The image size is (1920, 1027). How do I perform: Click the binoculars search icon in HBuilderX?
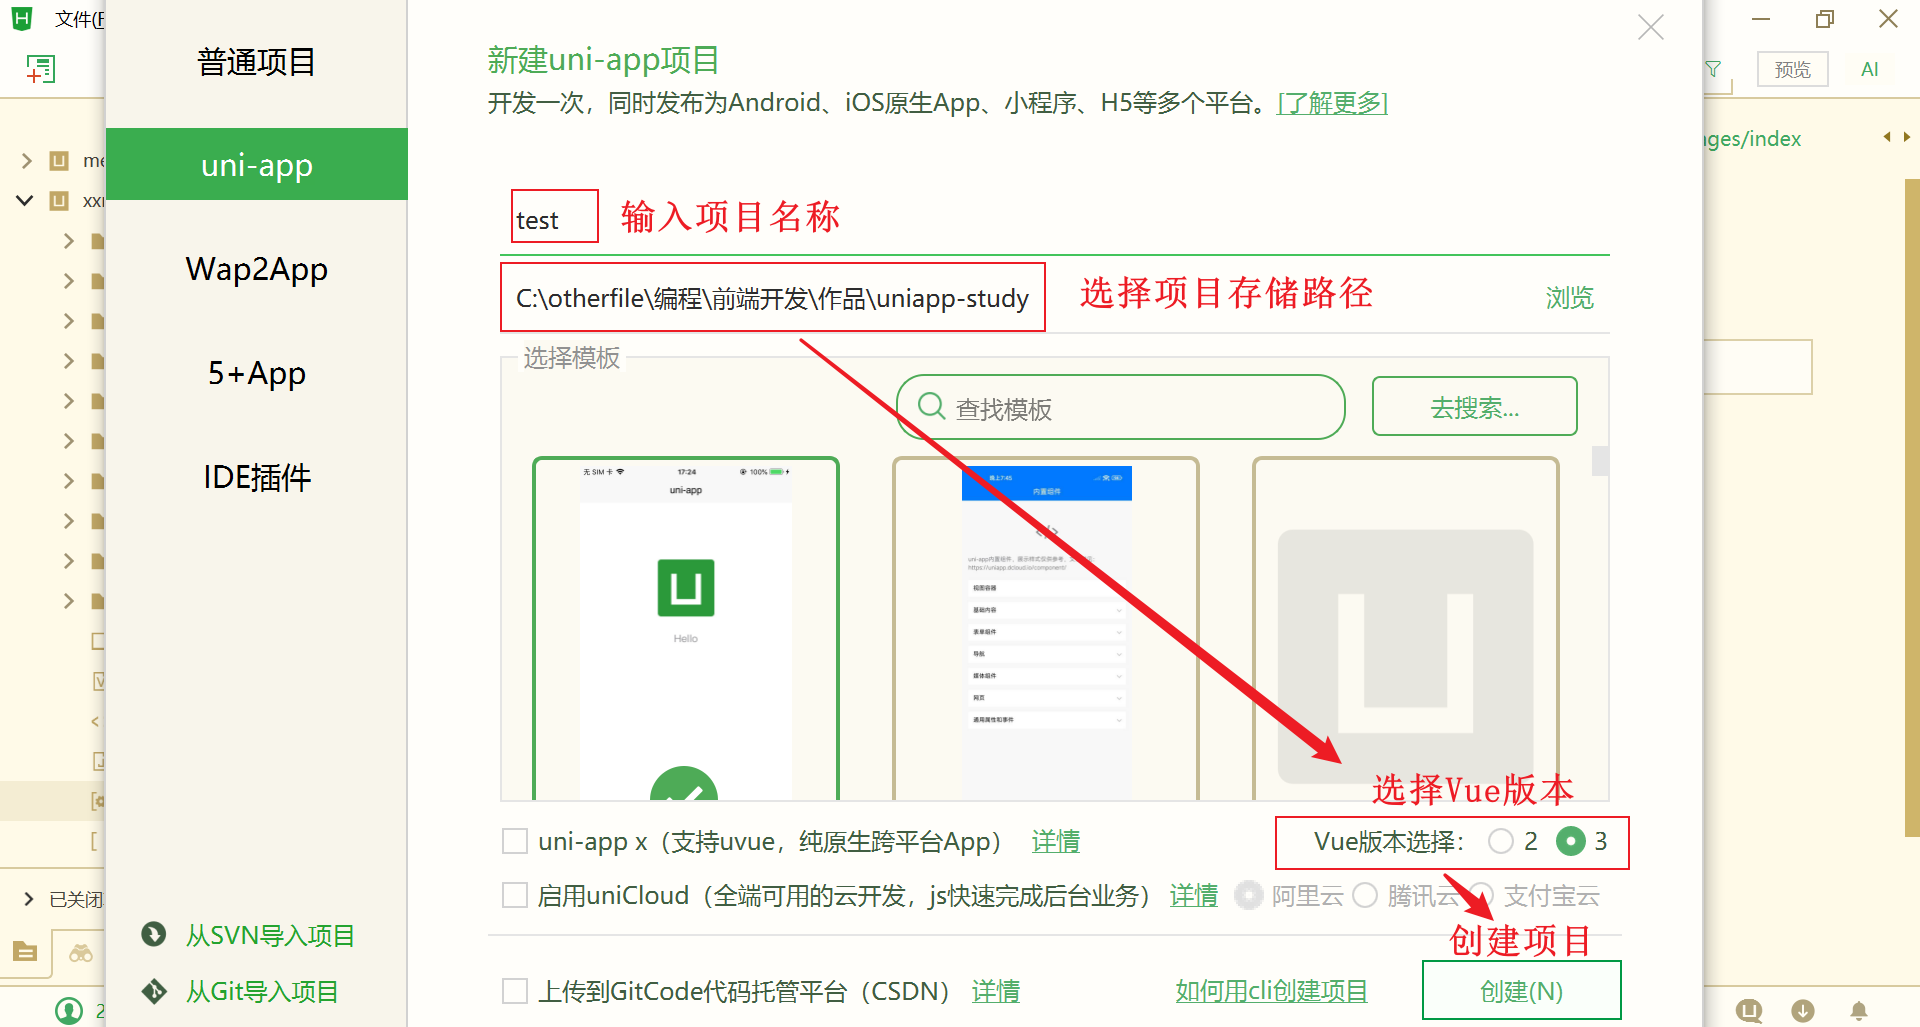click(81, 953)
